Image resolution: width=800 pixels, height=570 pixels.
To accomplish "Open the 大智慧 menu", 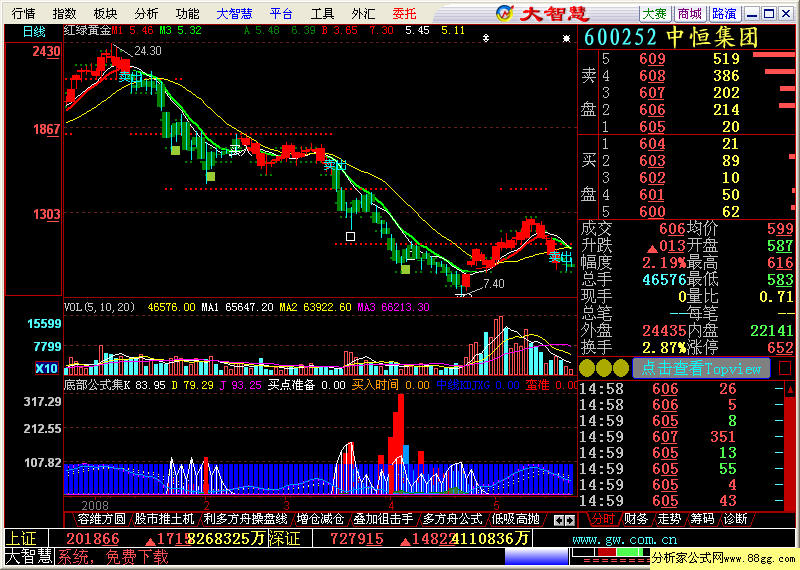I will point(234,14).
